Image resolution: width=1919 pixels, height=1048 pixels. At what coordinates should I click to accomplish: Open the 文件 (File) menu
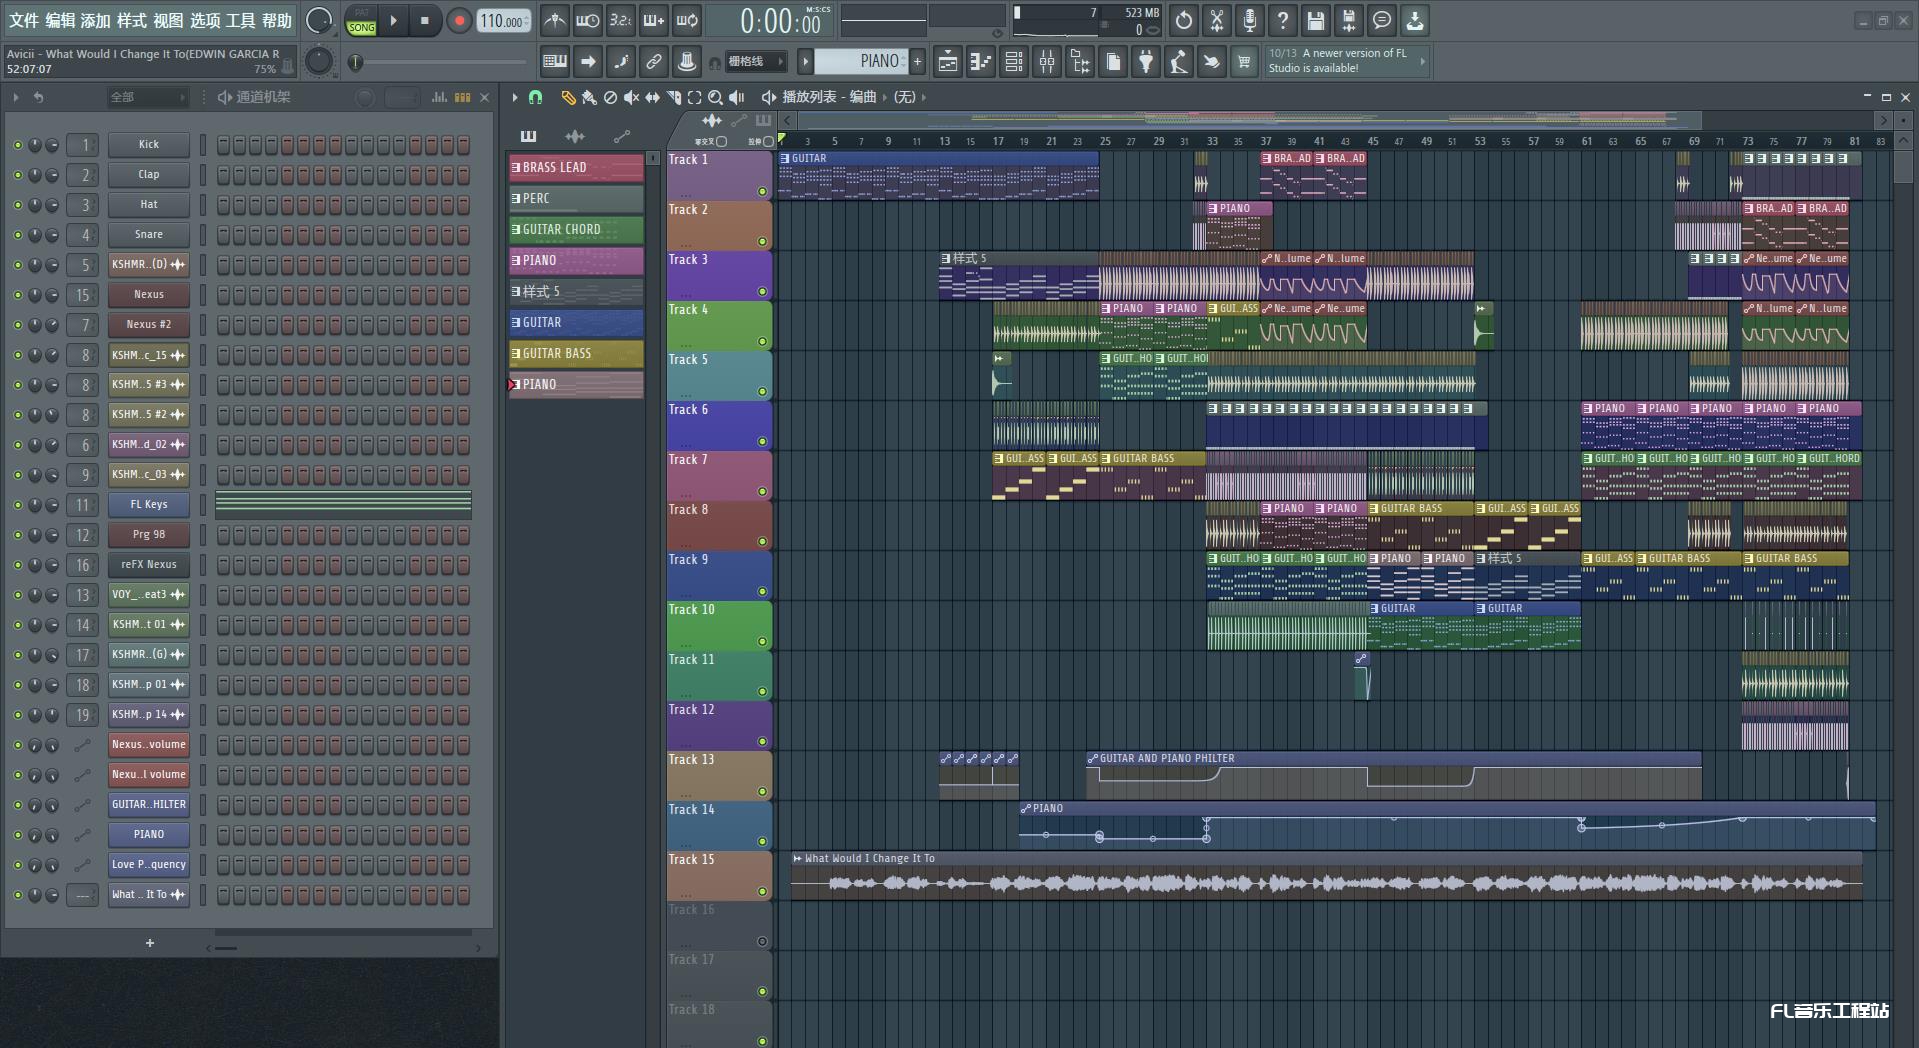(x=23, y=20)
